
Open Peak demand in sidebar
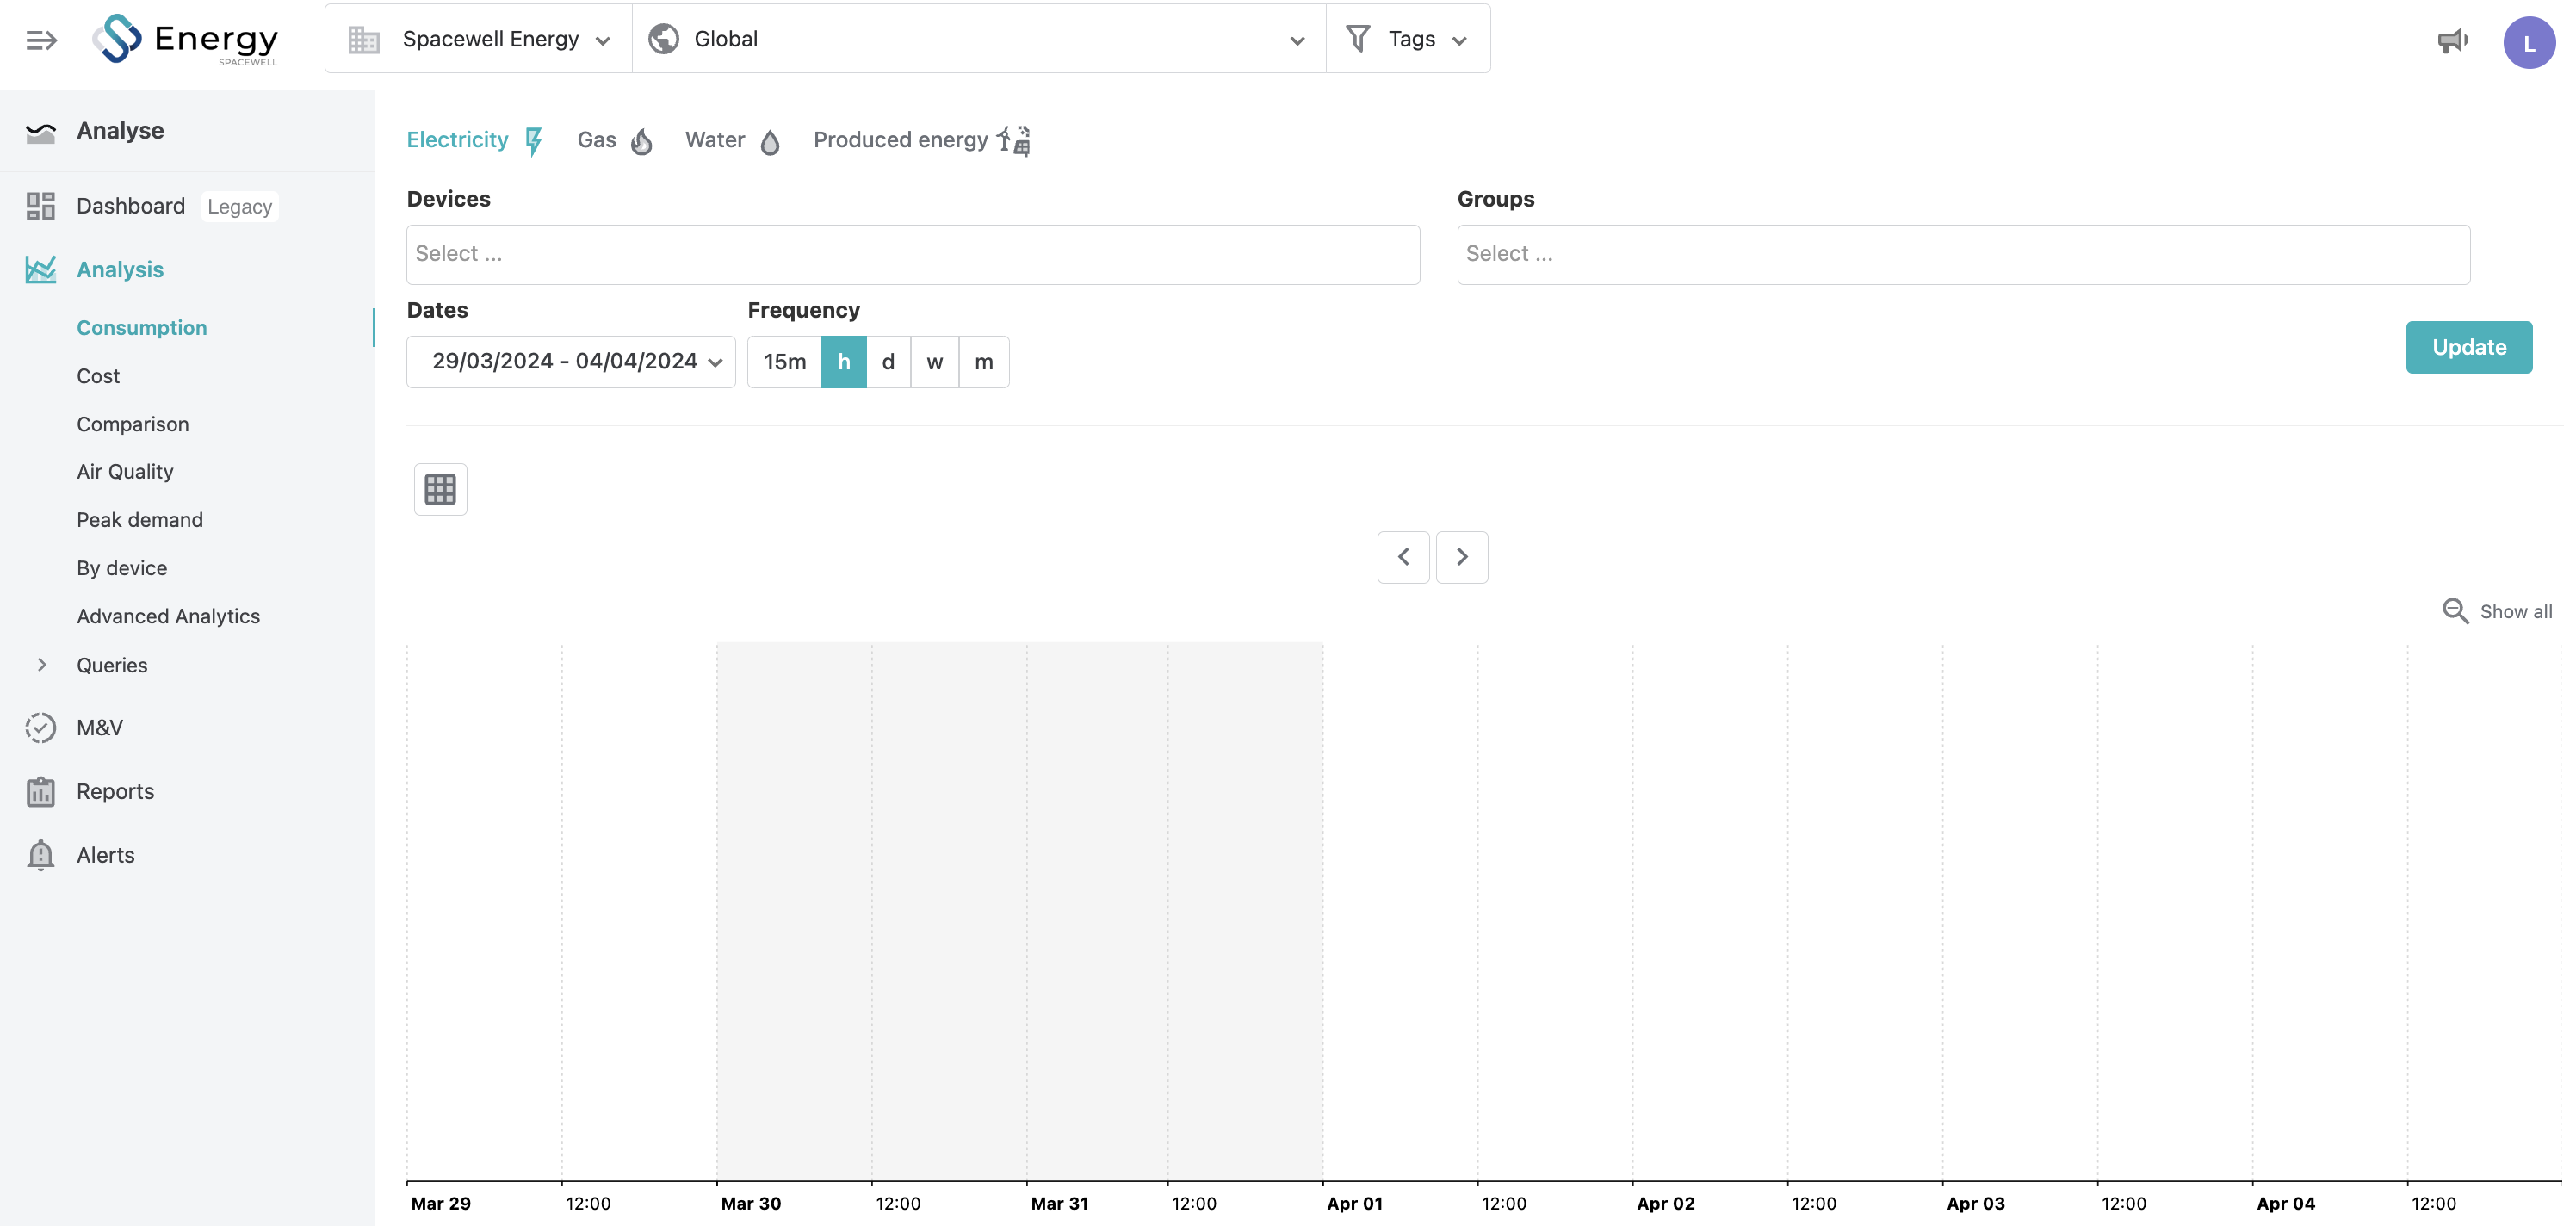[140, 520]
